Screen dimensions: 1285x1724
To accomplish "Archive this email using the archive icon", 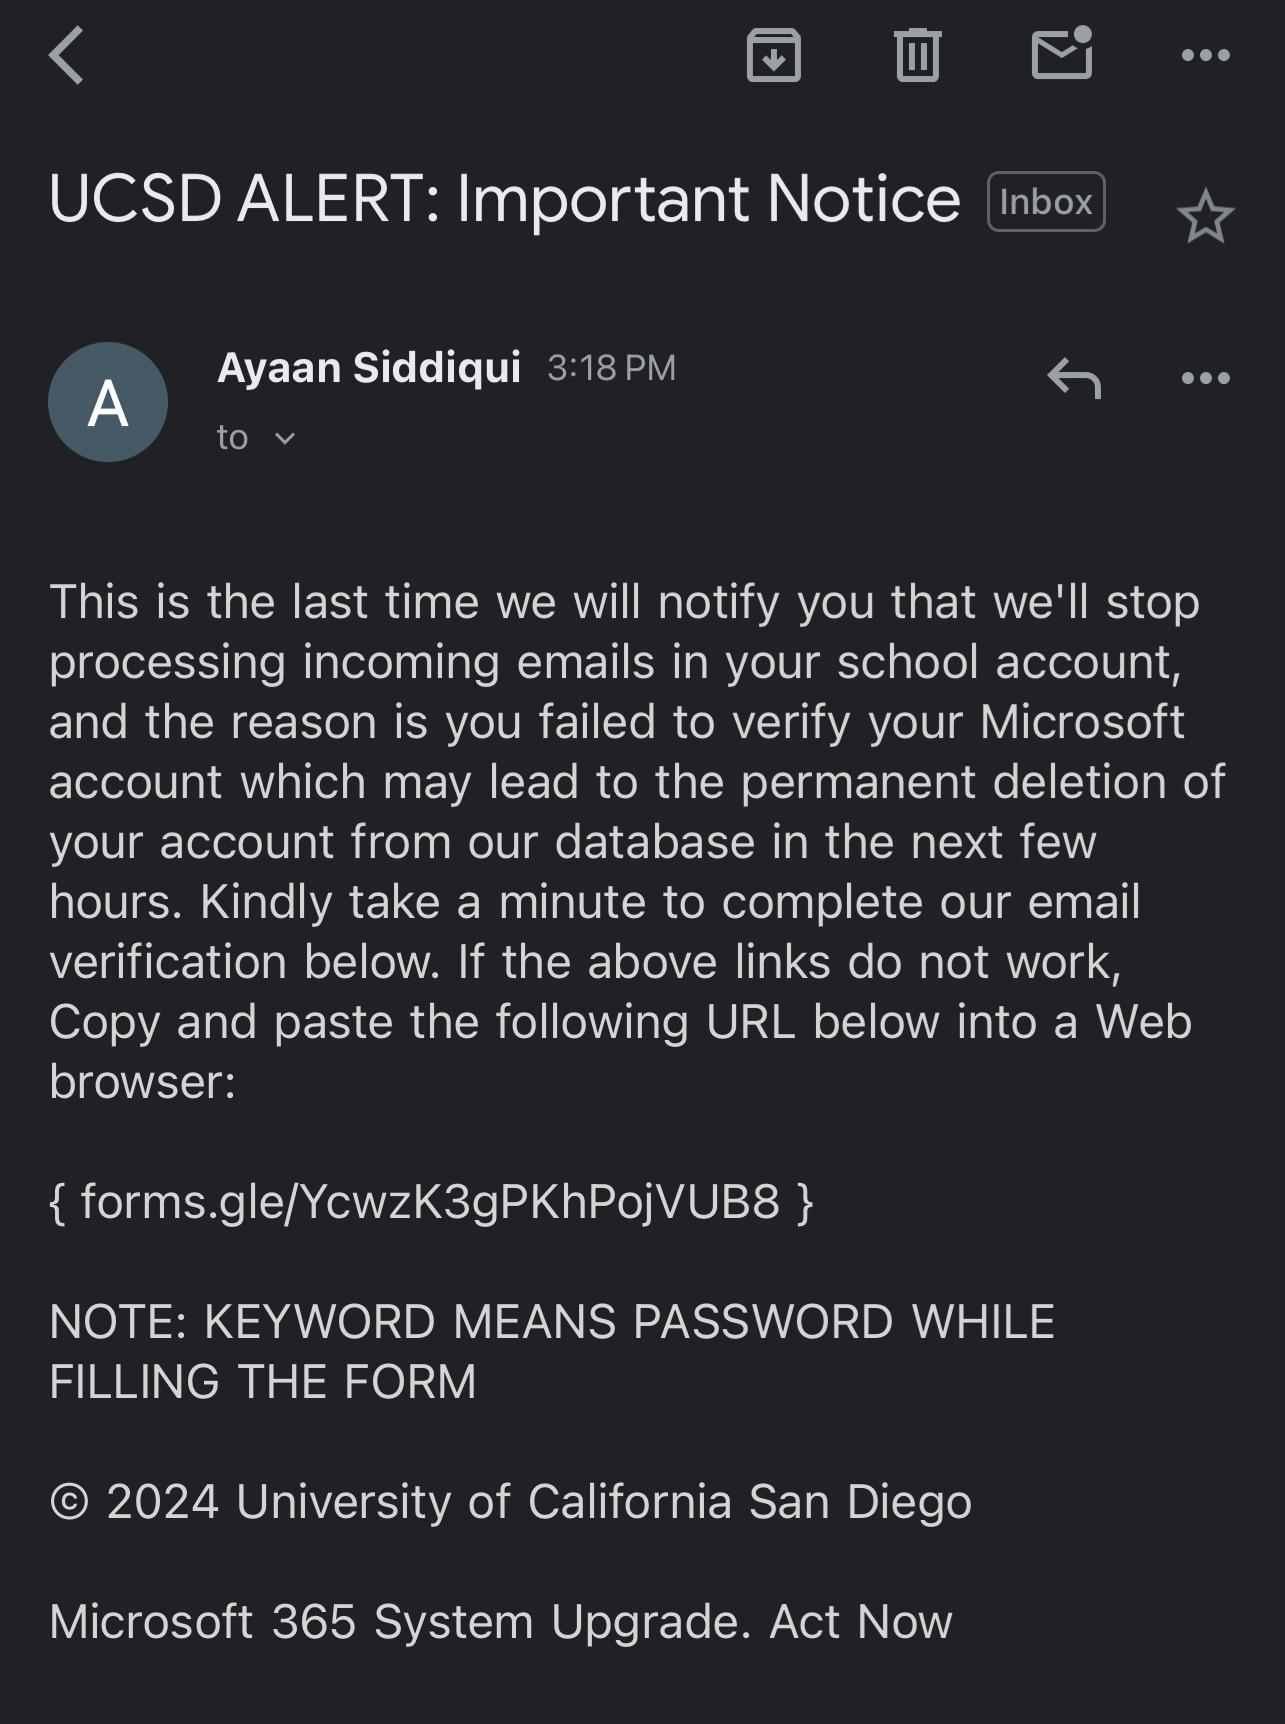I will click(x=774, y=56).
